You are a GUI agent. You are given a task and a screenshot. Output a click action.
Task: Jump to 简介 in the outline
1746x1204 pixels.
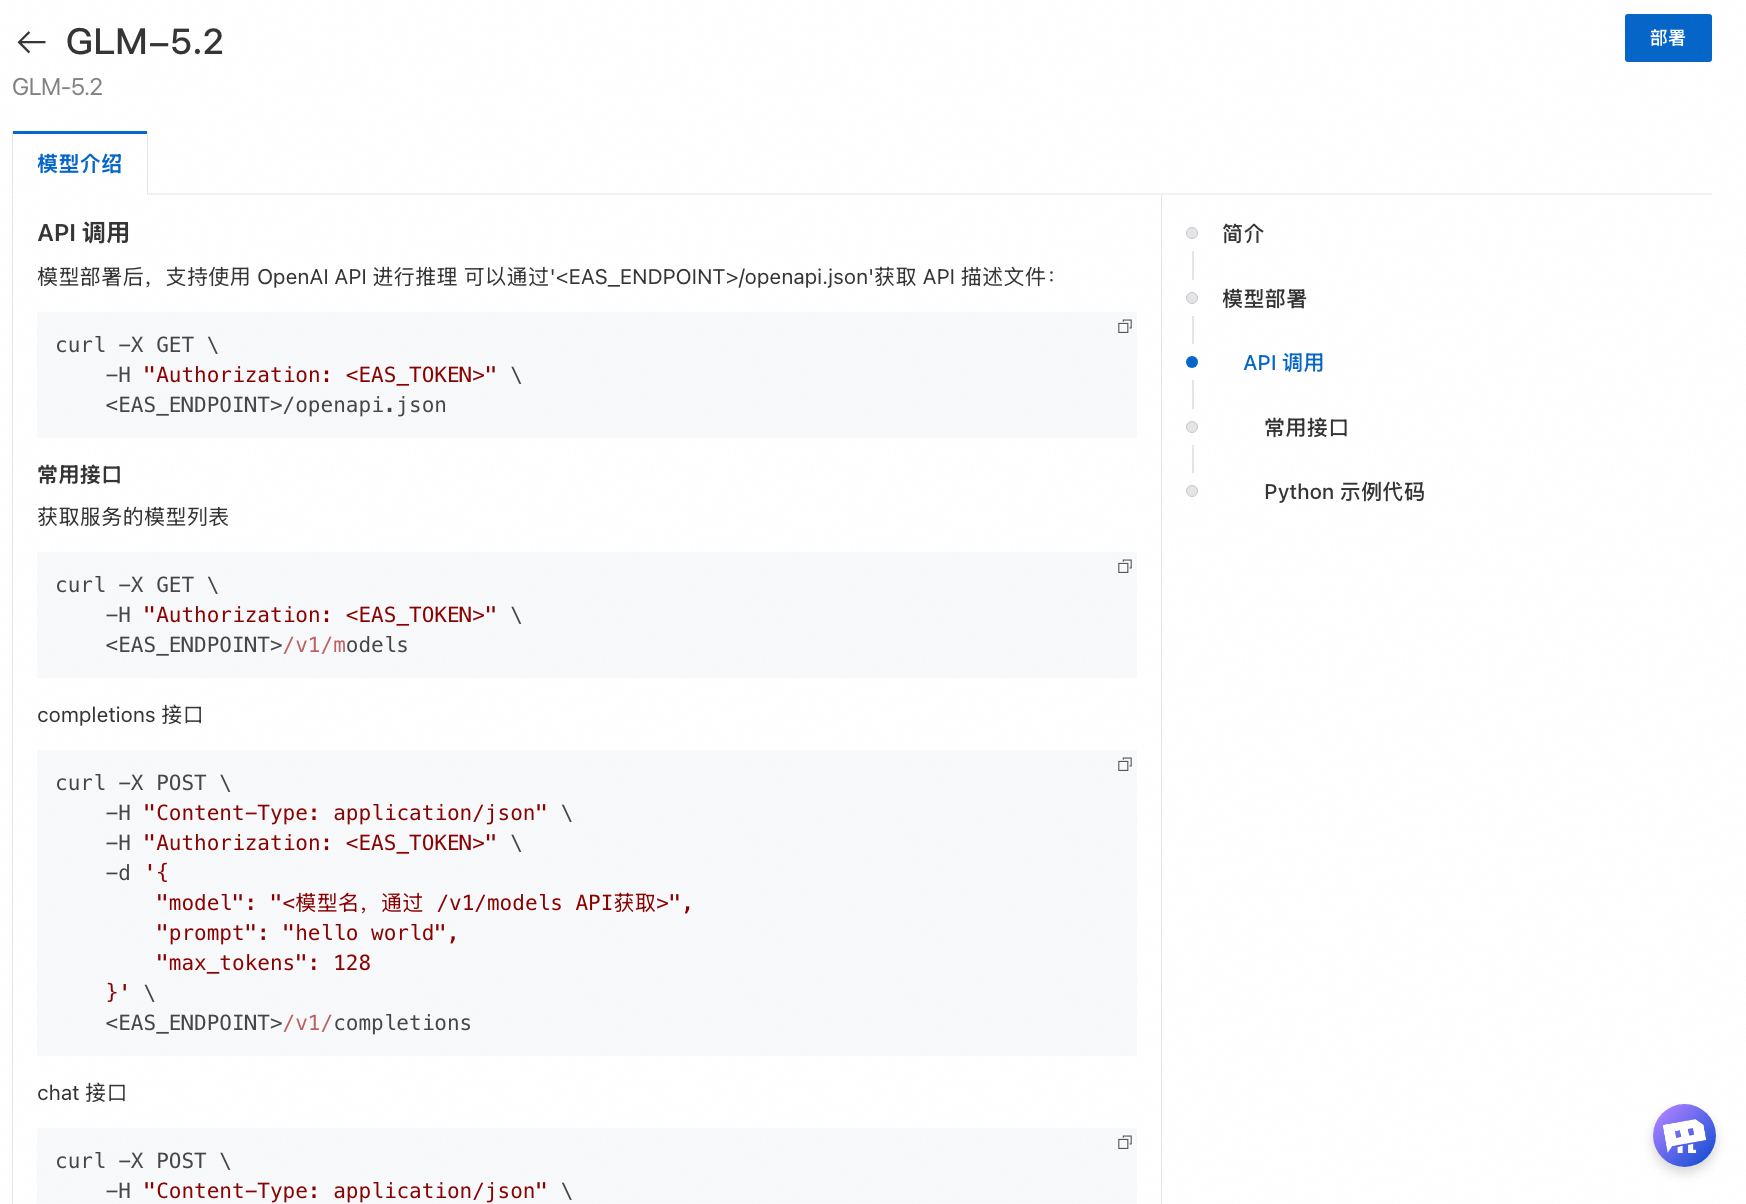pyautogui.click(x=1243, y=234)
